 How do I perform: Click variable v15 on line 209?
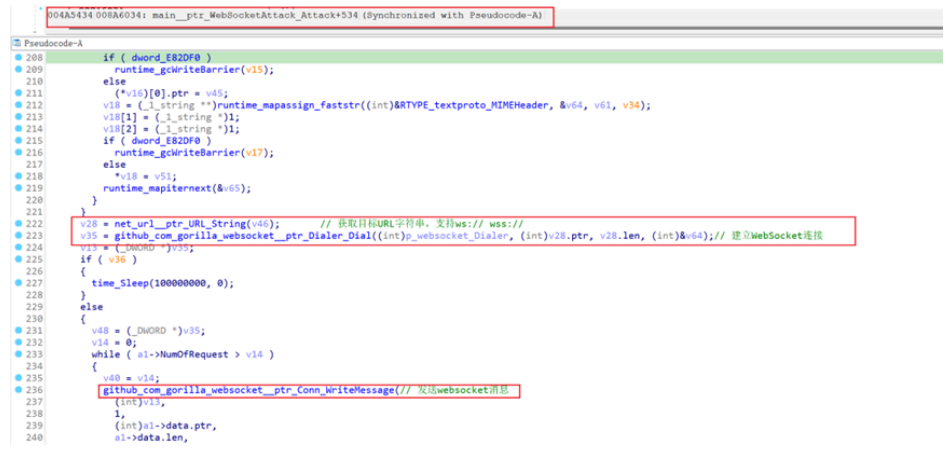pyautogui.click(x=254, y=69)
